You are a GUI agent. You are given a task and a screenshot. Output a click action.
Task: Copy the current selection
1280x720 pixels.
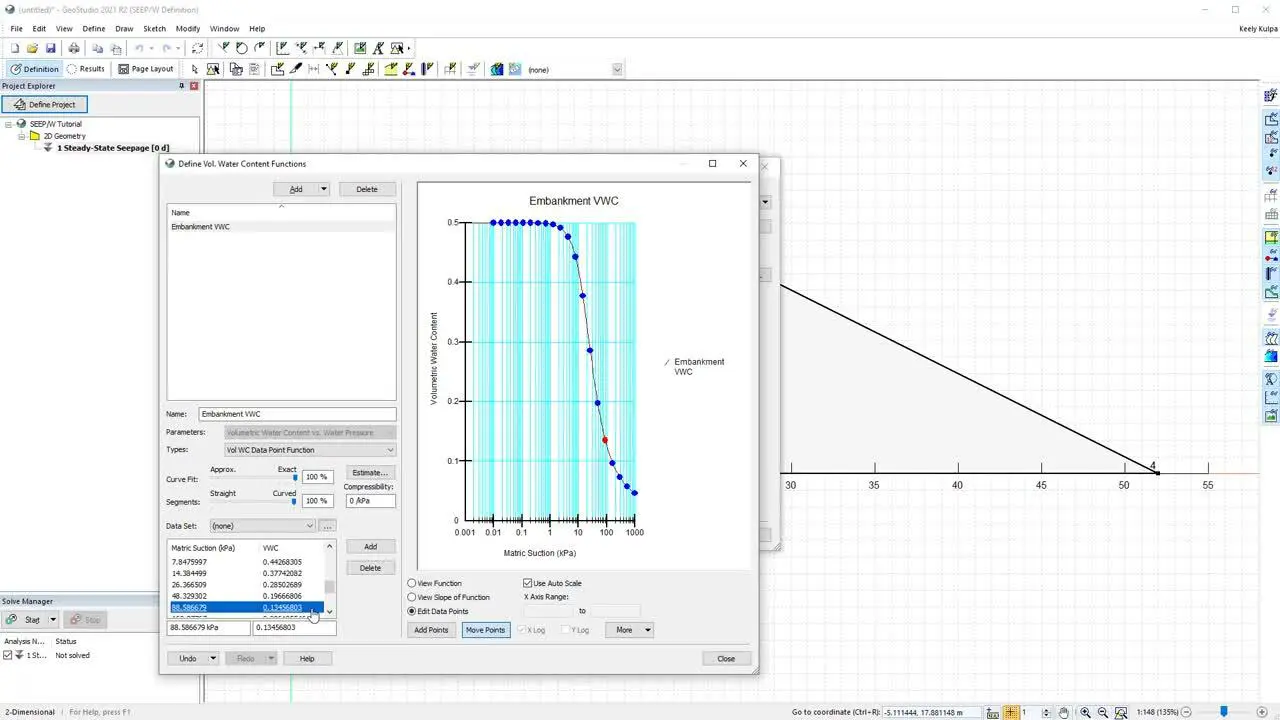coord(96,48)
